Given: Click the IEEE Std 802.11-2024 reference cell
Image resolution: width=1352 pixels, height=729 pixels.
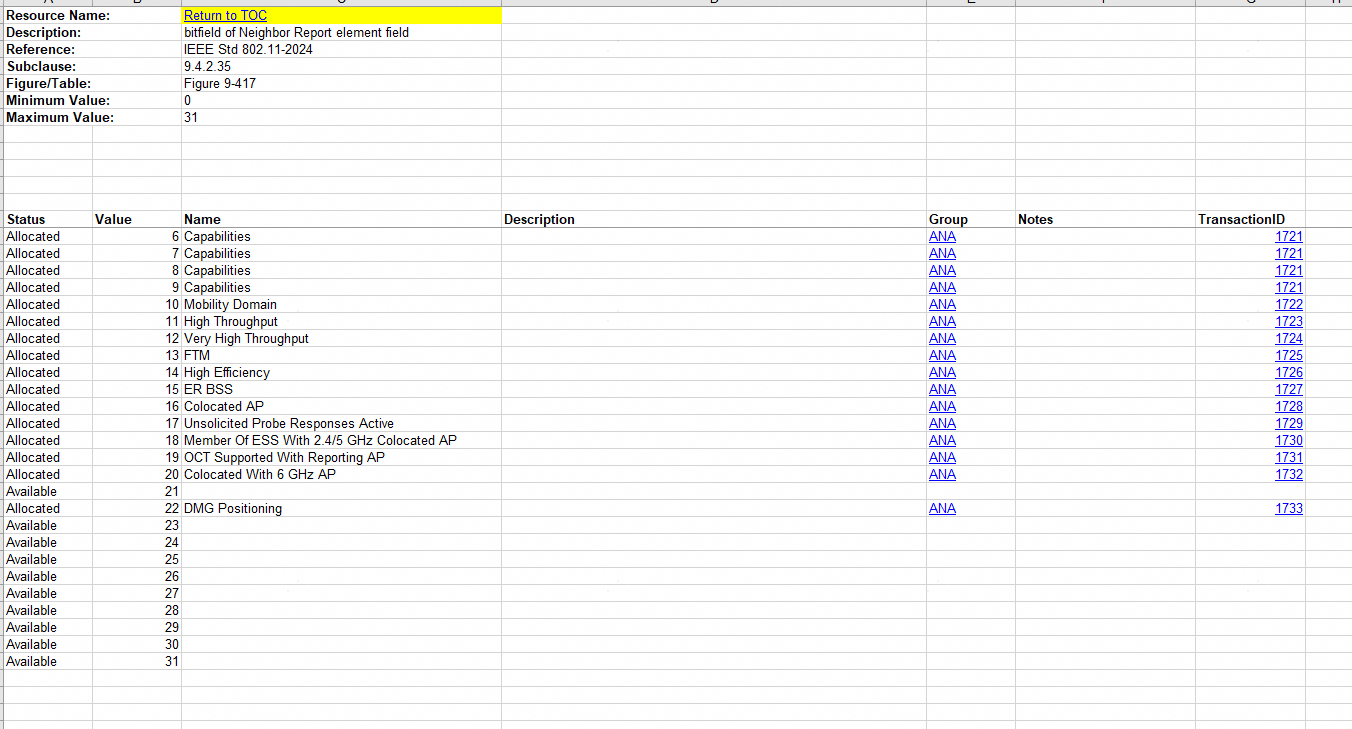Looking at the screenshot, I should point(248,50).
